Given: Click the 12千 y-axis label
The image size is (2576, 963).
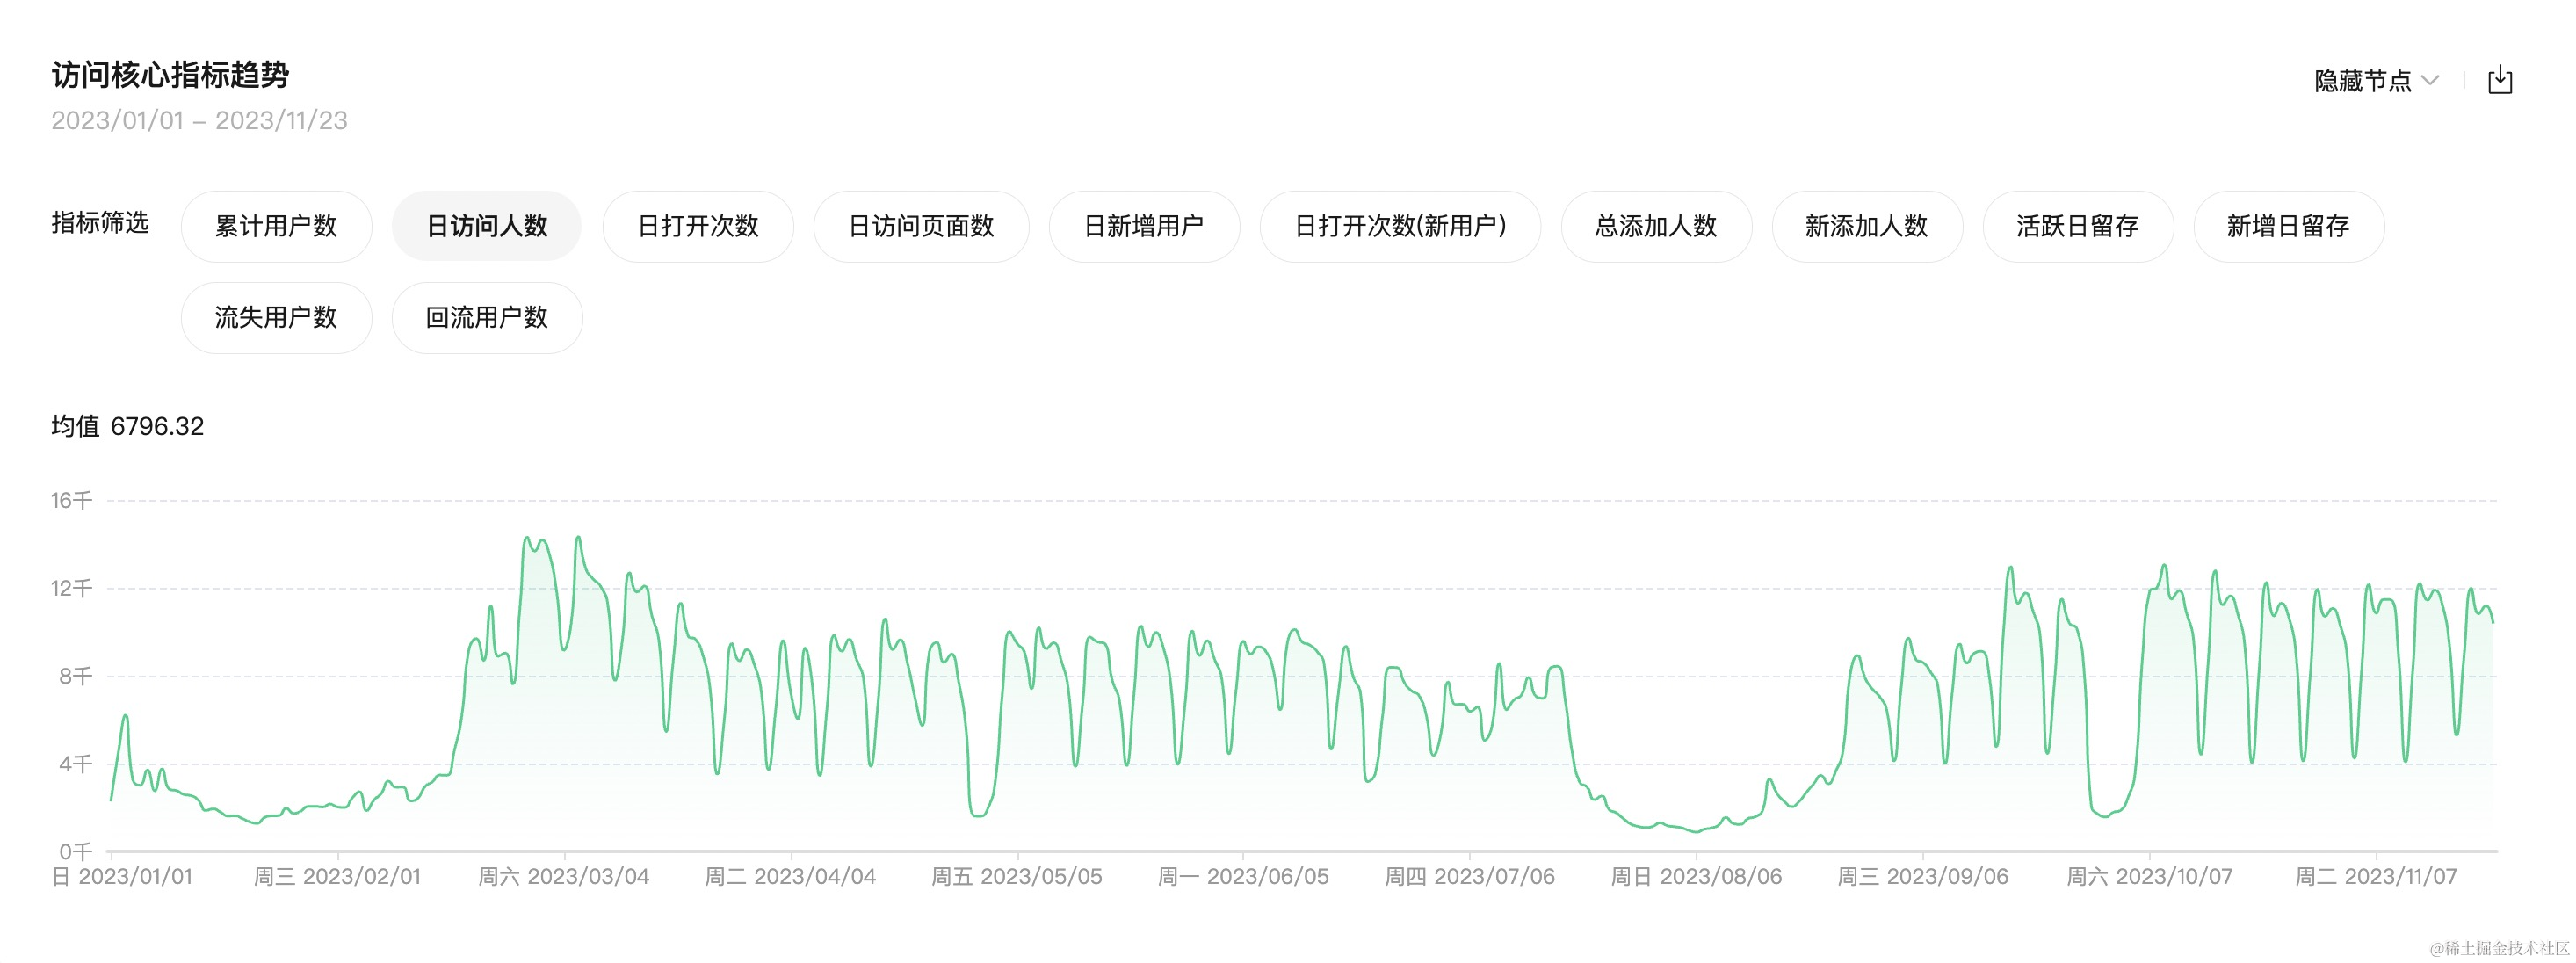Looking at the screenshot, I should click(71, 588).
